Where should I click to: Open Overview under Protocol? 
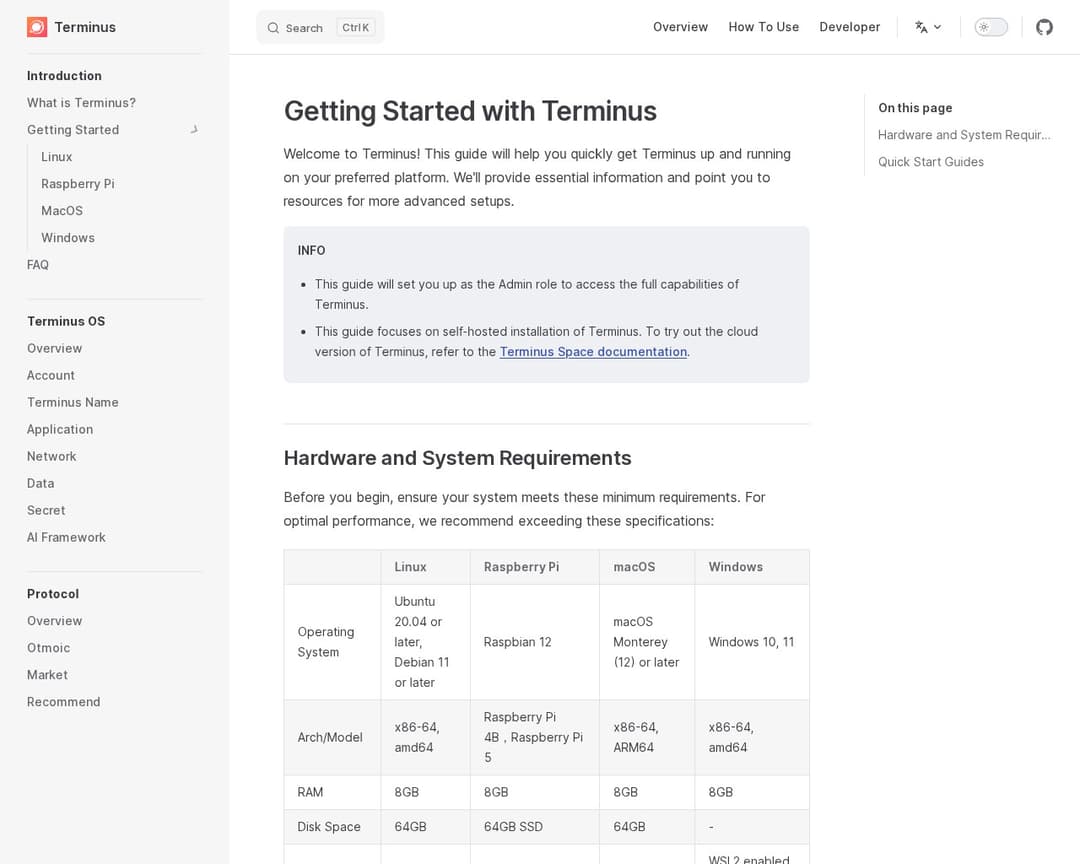(54, 621)
